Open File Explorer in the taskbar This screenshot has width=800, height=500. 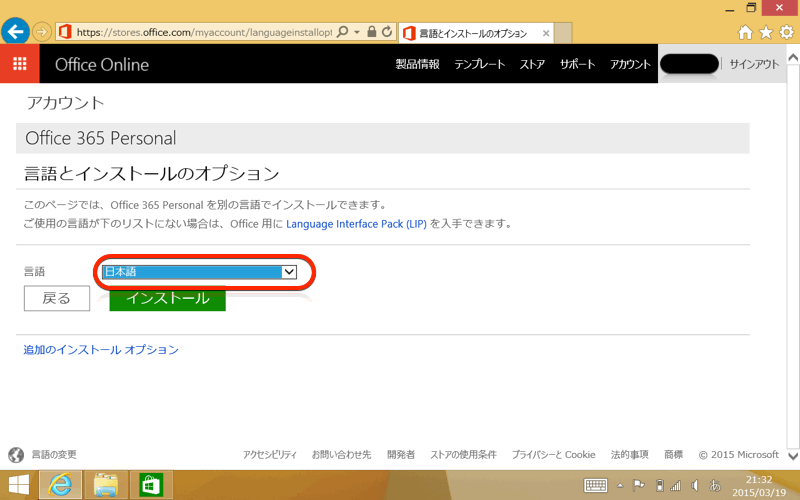[106, 485]
